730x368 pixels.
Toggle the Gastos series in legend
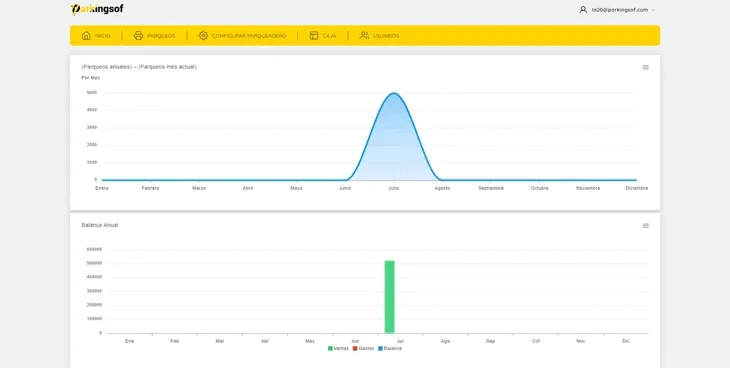coord(363,348)
